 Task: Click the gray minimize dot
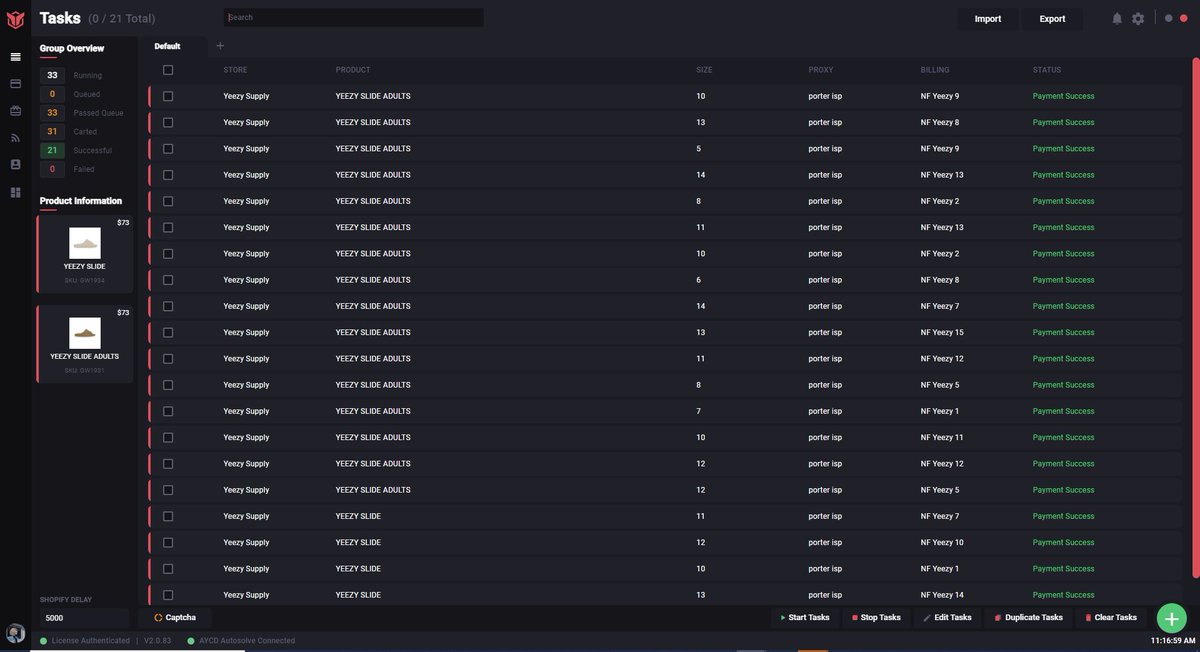pyautogui.click(x=1169, y=18)
